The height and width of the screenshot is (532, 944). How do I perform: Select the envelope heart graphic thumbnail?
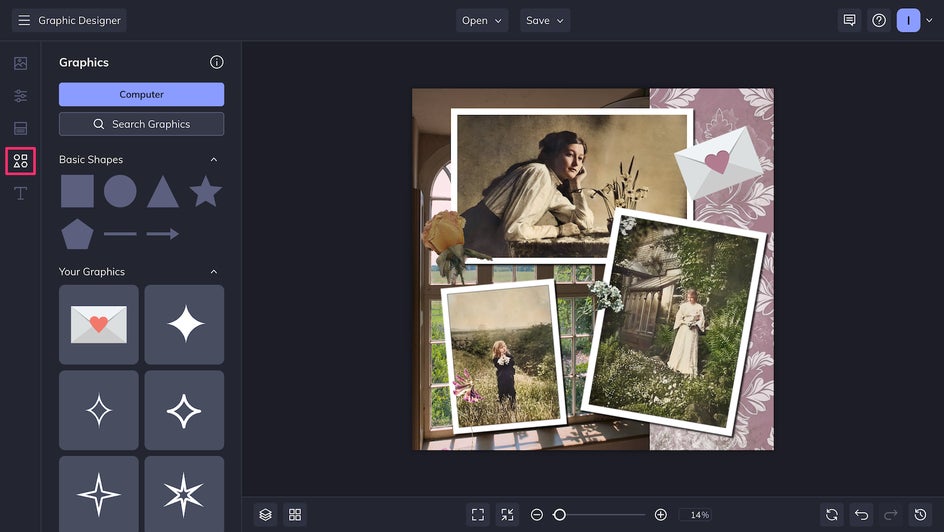pyautogui.click(x=99, y=324)
